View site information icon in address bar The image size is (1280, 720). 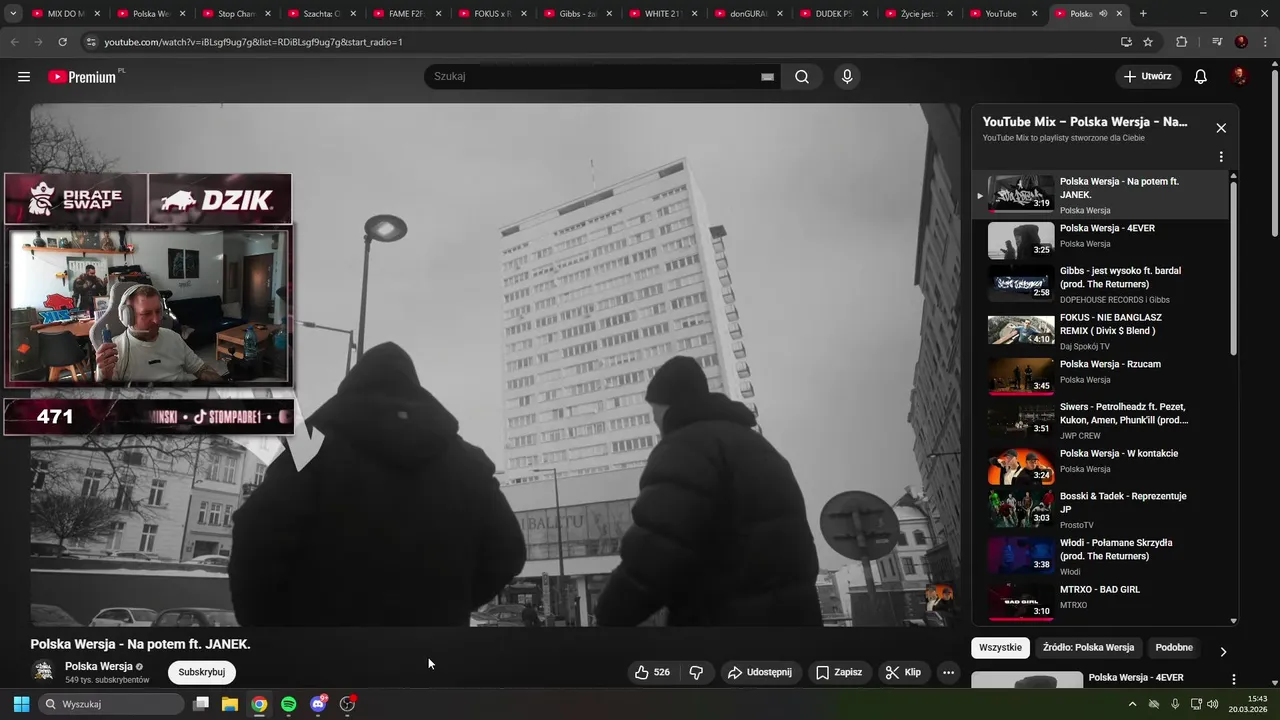pyautogui.click(x=91, y=42)
